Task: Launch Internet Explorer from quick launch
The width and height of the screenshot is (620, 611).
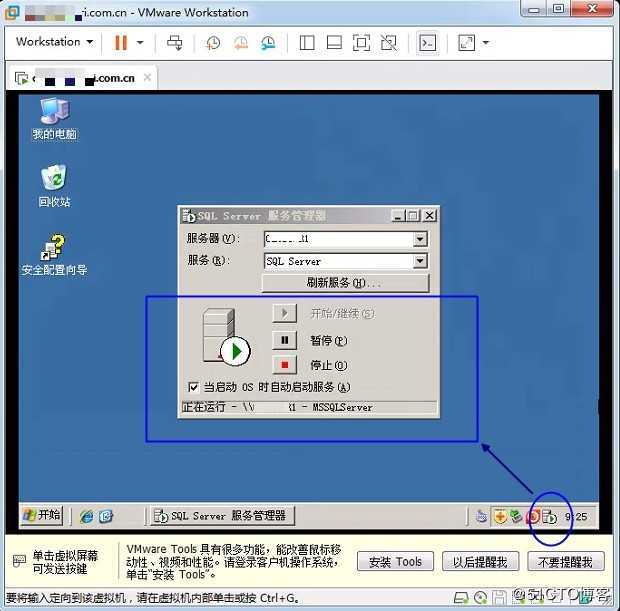Action: pyautogui.click(x=87, y=516)
